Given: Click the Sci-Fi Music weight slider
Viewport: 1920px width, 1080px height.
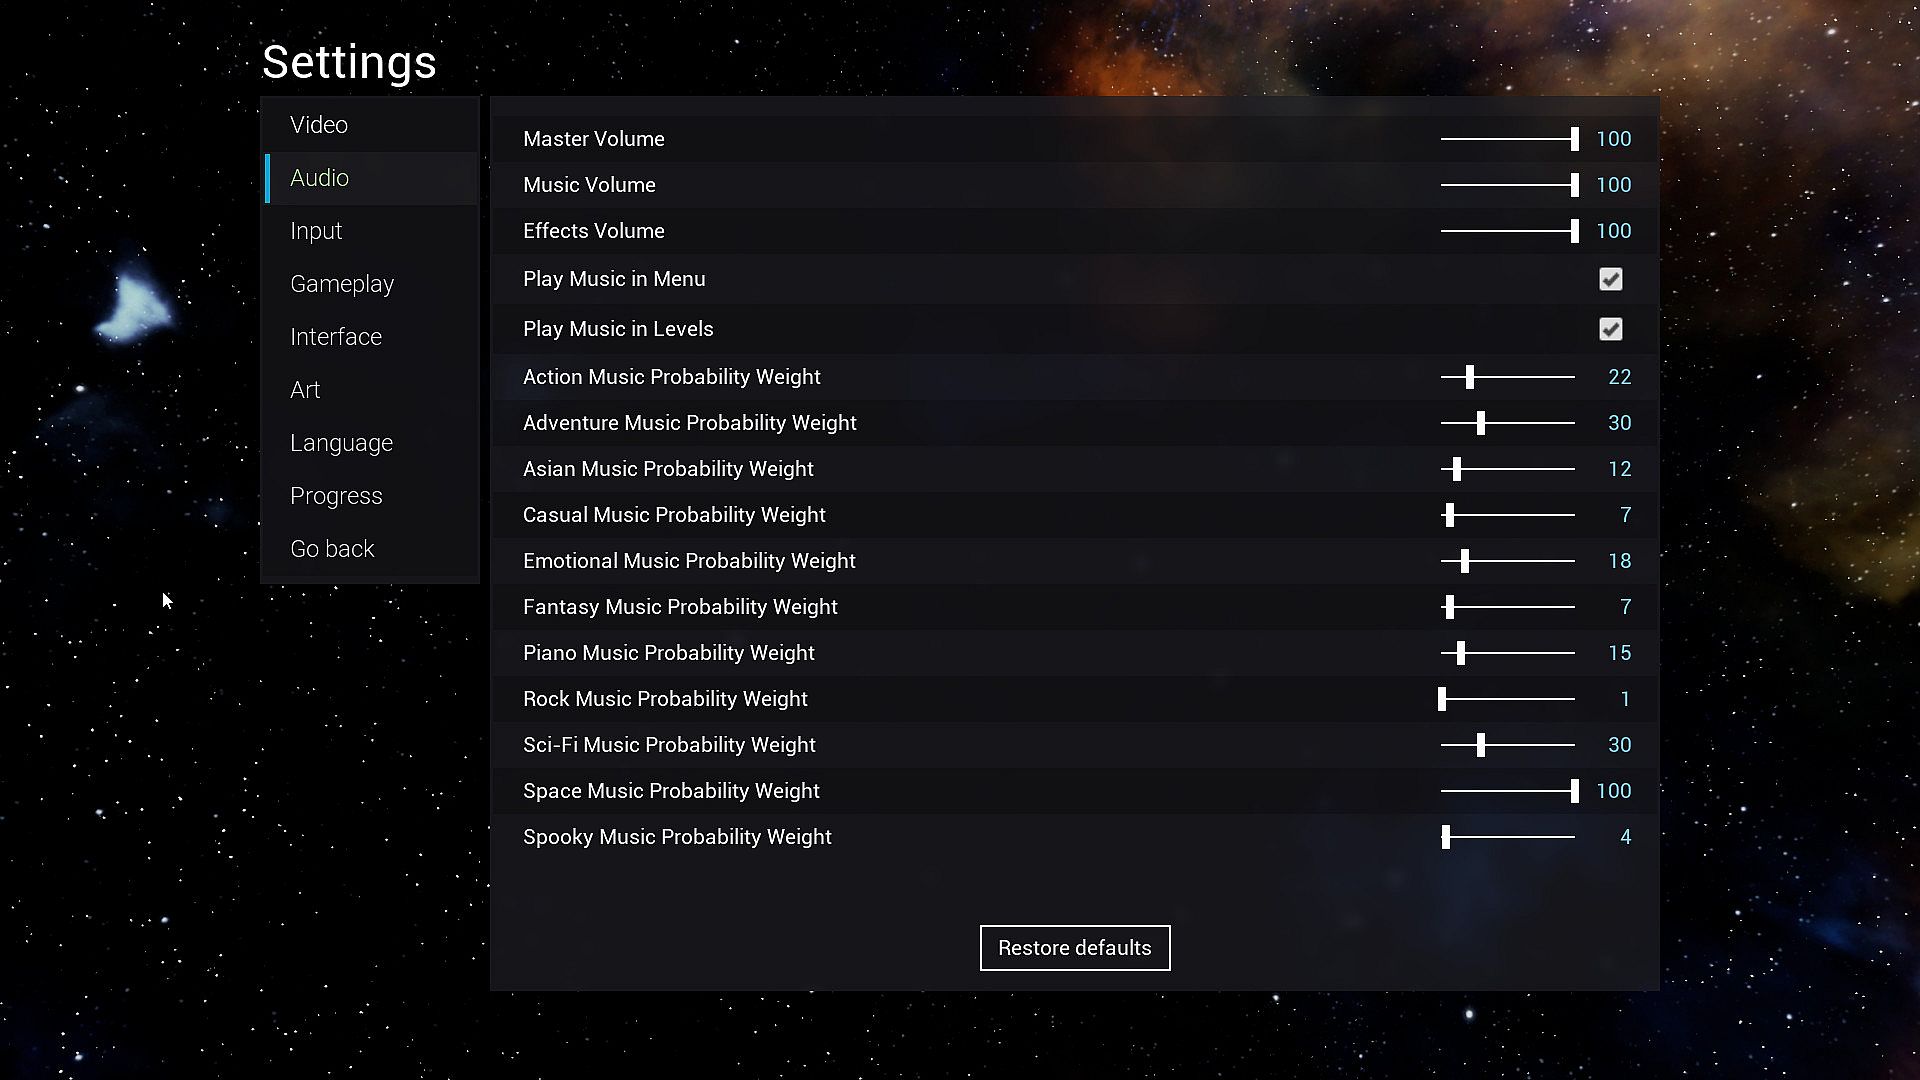Looking at the screenshot, I should coord(1481,745).
